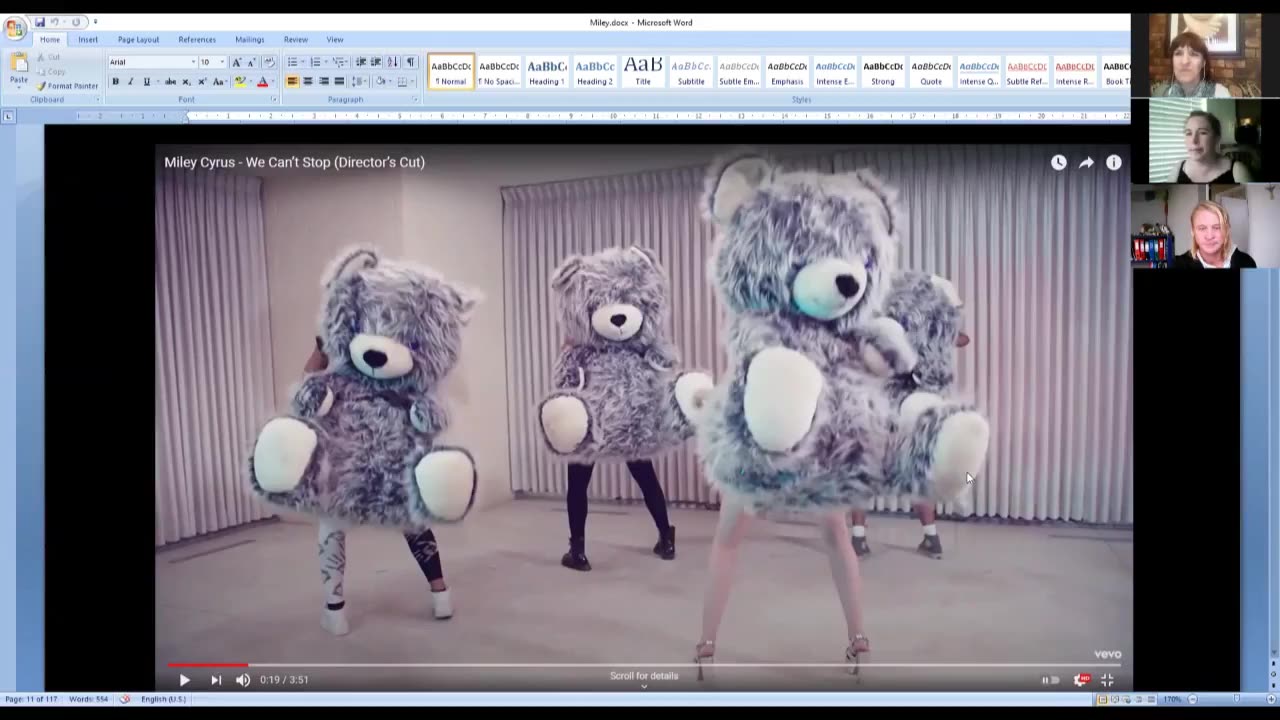Clear formatting of selected text
Screen dimensions: 1280x720
point(269,62)
